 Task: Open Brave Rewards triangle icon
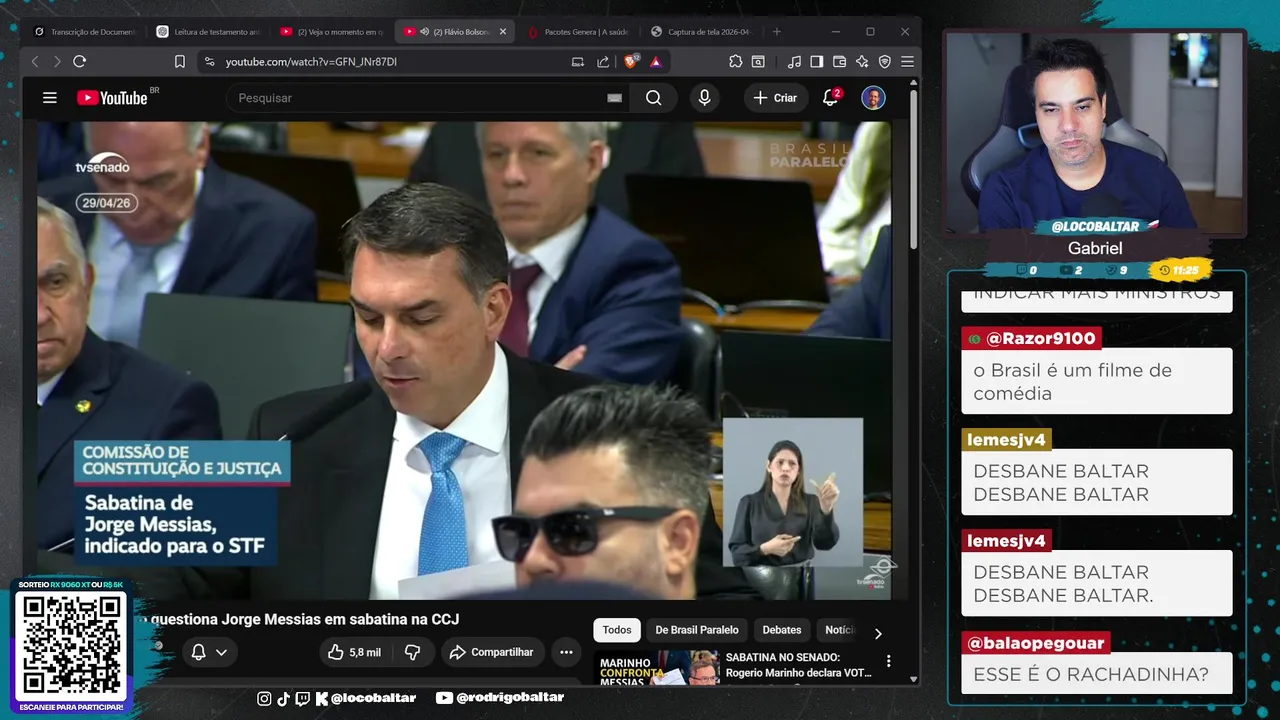[x=656, y=62]
